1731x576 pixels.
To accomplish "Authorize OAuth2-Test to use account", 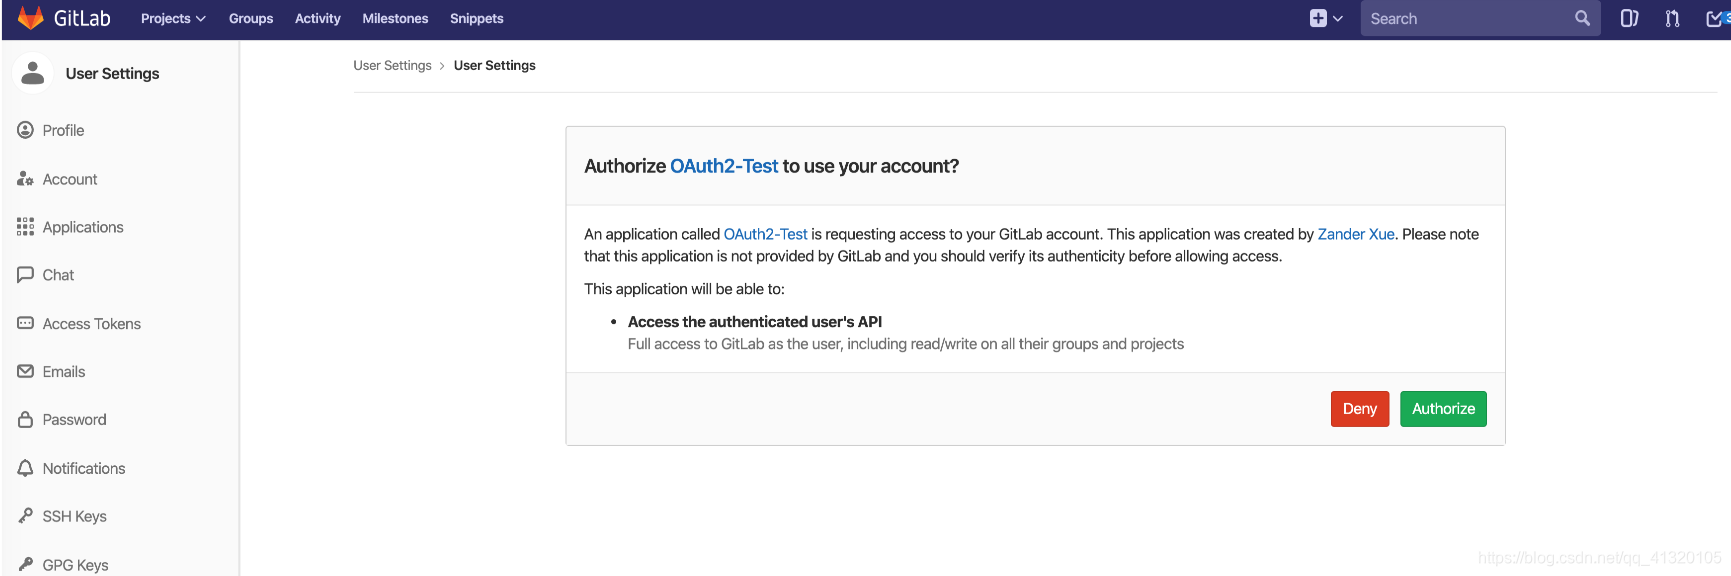I will coord(1443,409).
